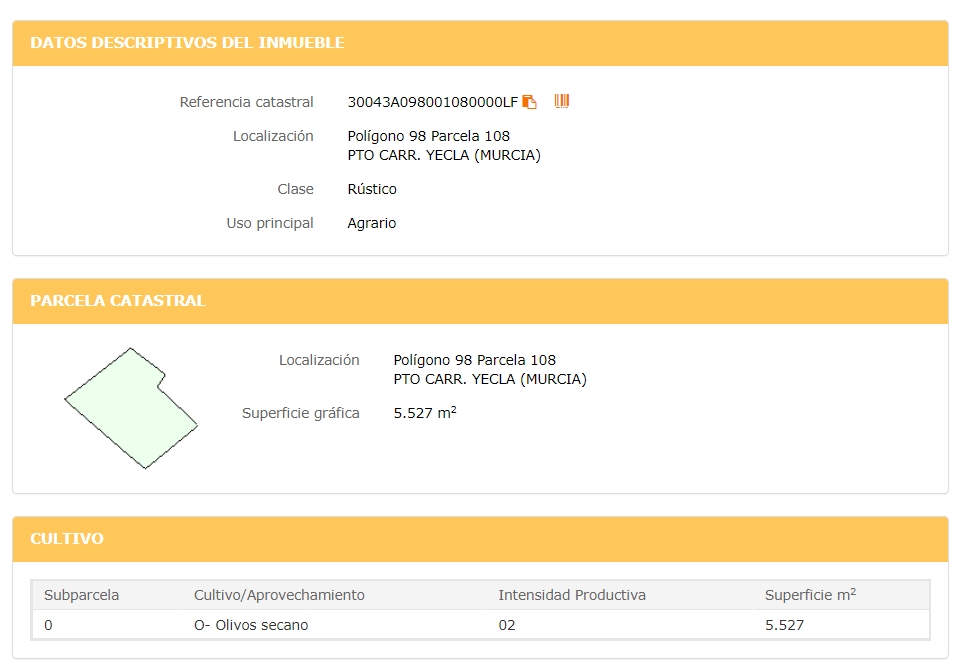977x670 pixels.
Task: Click the 'Cultivo/Aprovechamiento' column header
Action: point(279,595)
